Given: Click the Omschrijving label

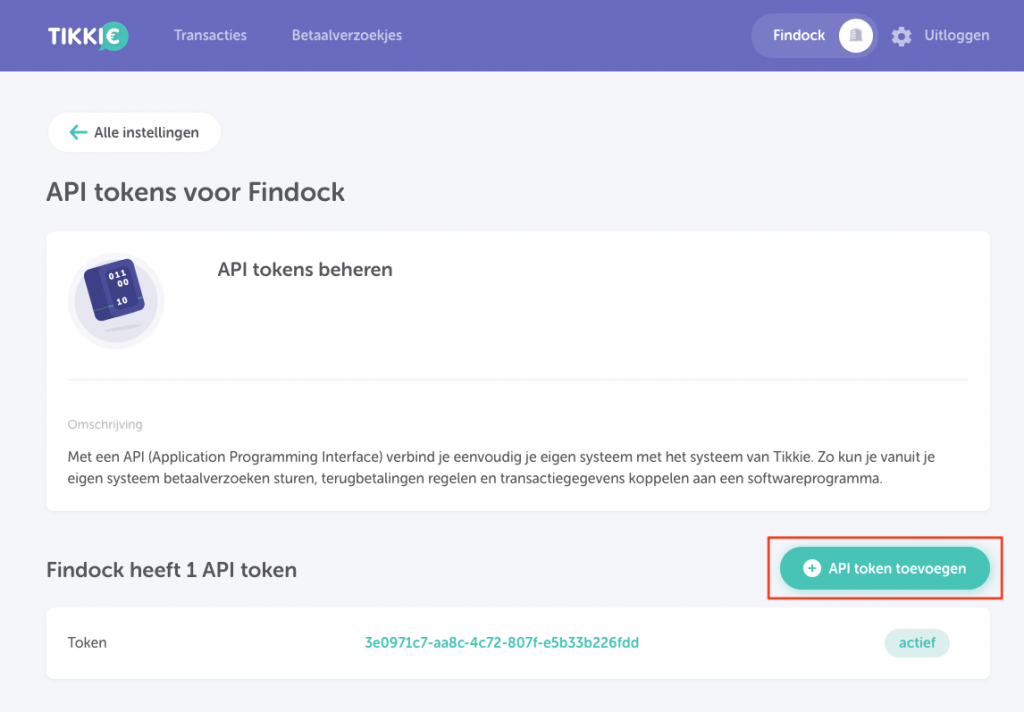Looking at the screenshot, I should 105,424.
